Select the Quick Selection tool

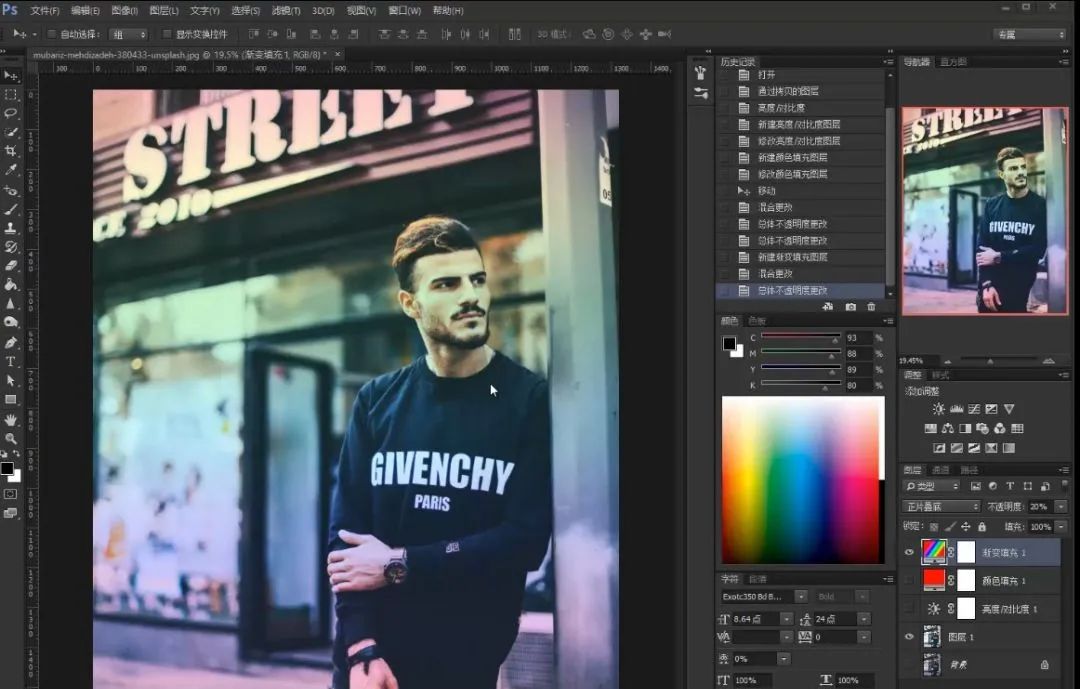pyautogui.click(x=11, y=132)
